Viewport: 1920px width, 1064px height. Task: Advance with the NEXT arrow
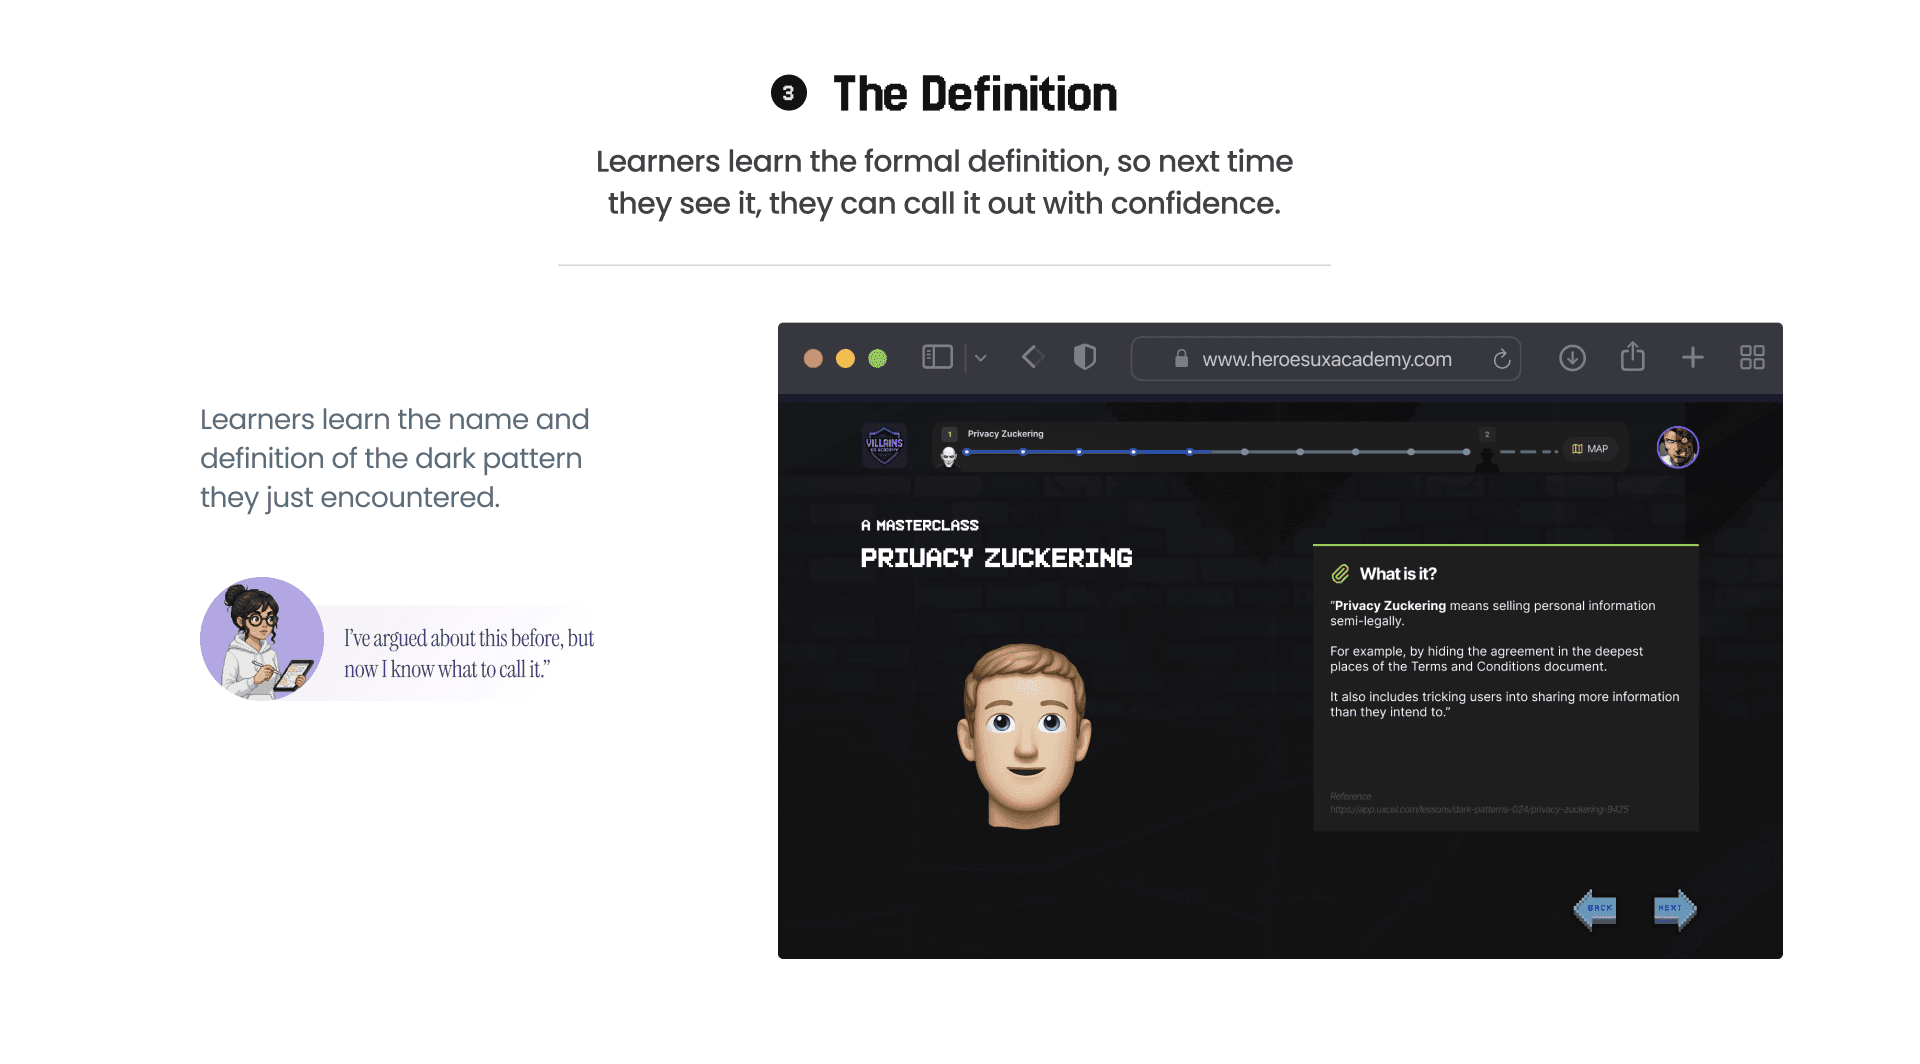1675,909
